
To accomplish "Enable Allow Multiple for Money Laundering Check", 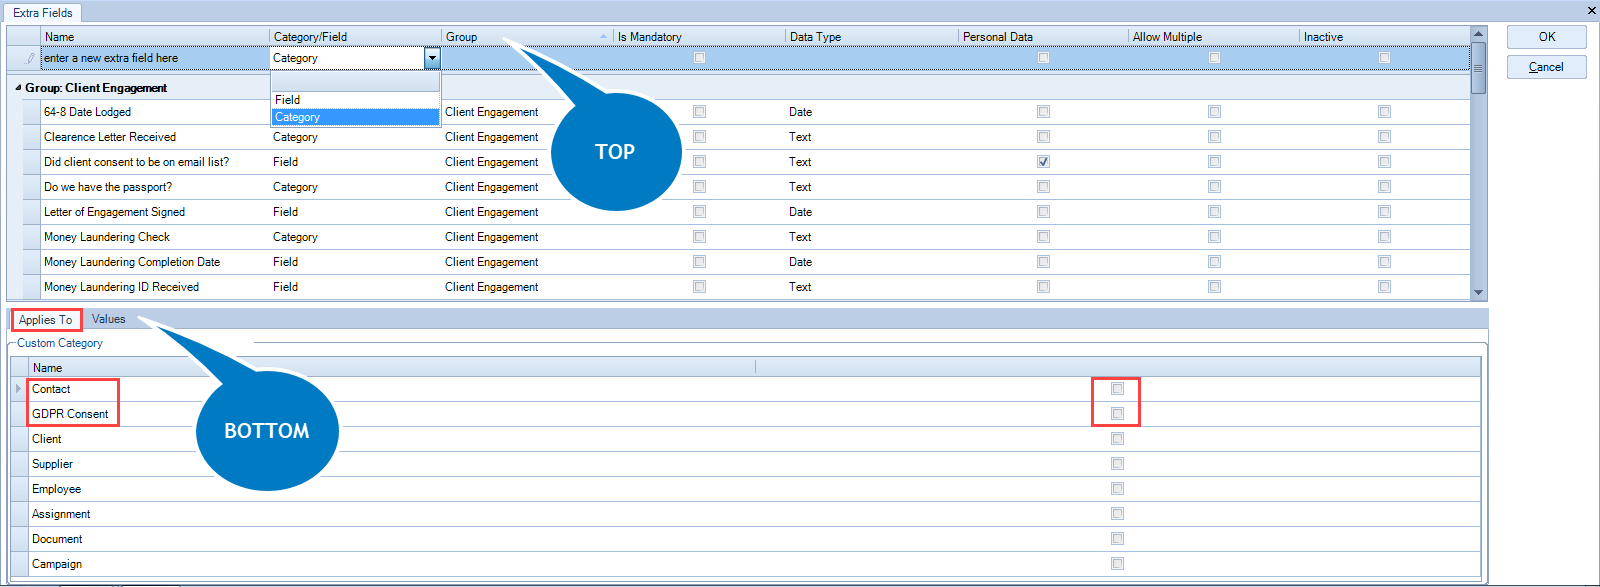I will (1214, 237).
